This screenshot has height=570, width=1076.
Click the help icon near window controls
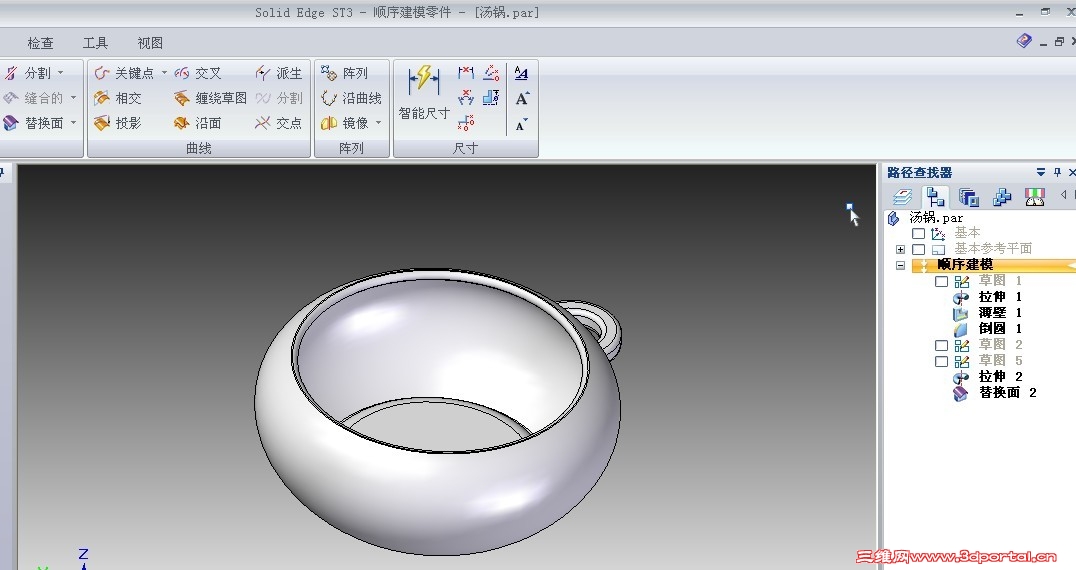tap(1024, 42)
